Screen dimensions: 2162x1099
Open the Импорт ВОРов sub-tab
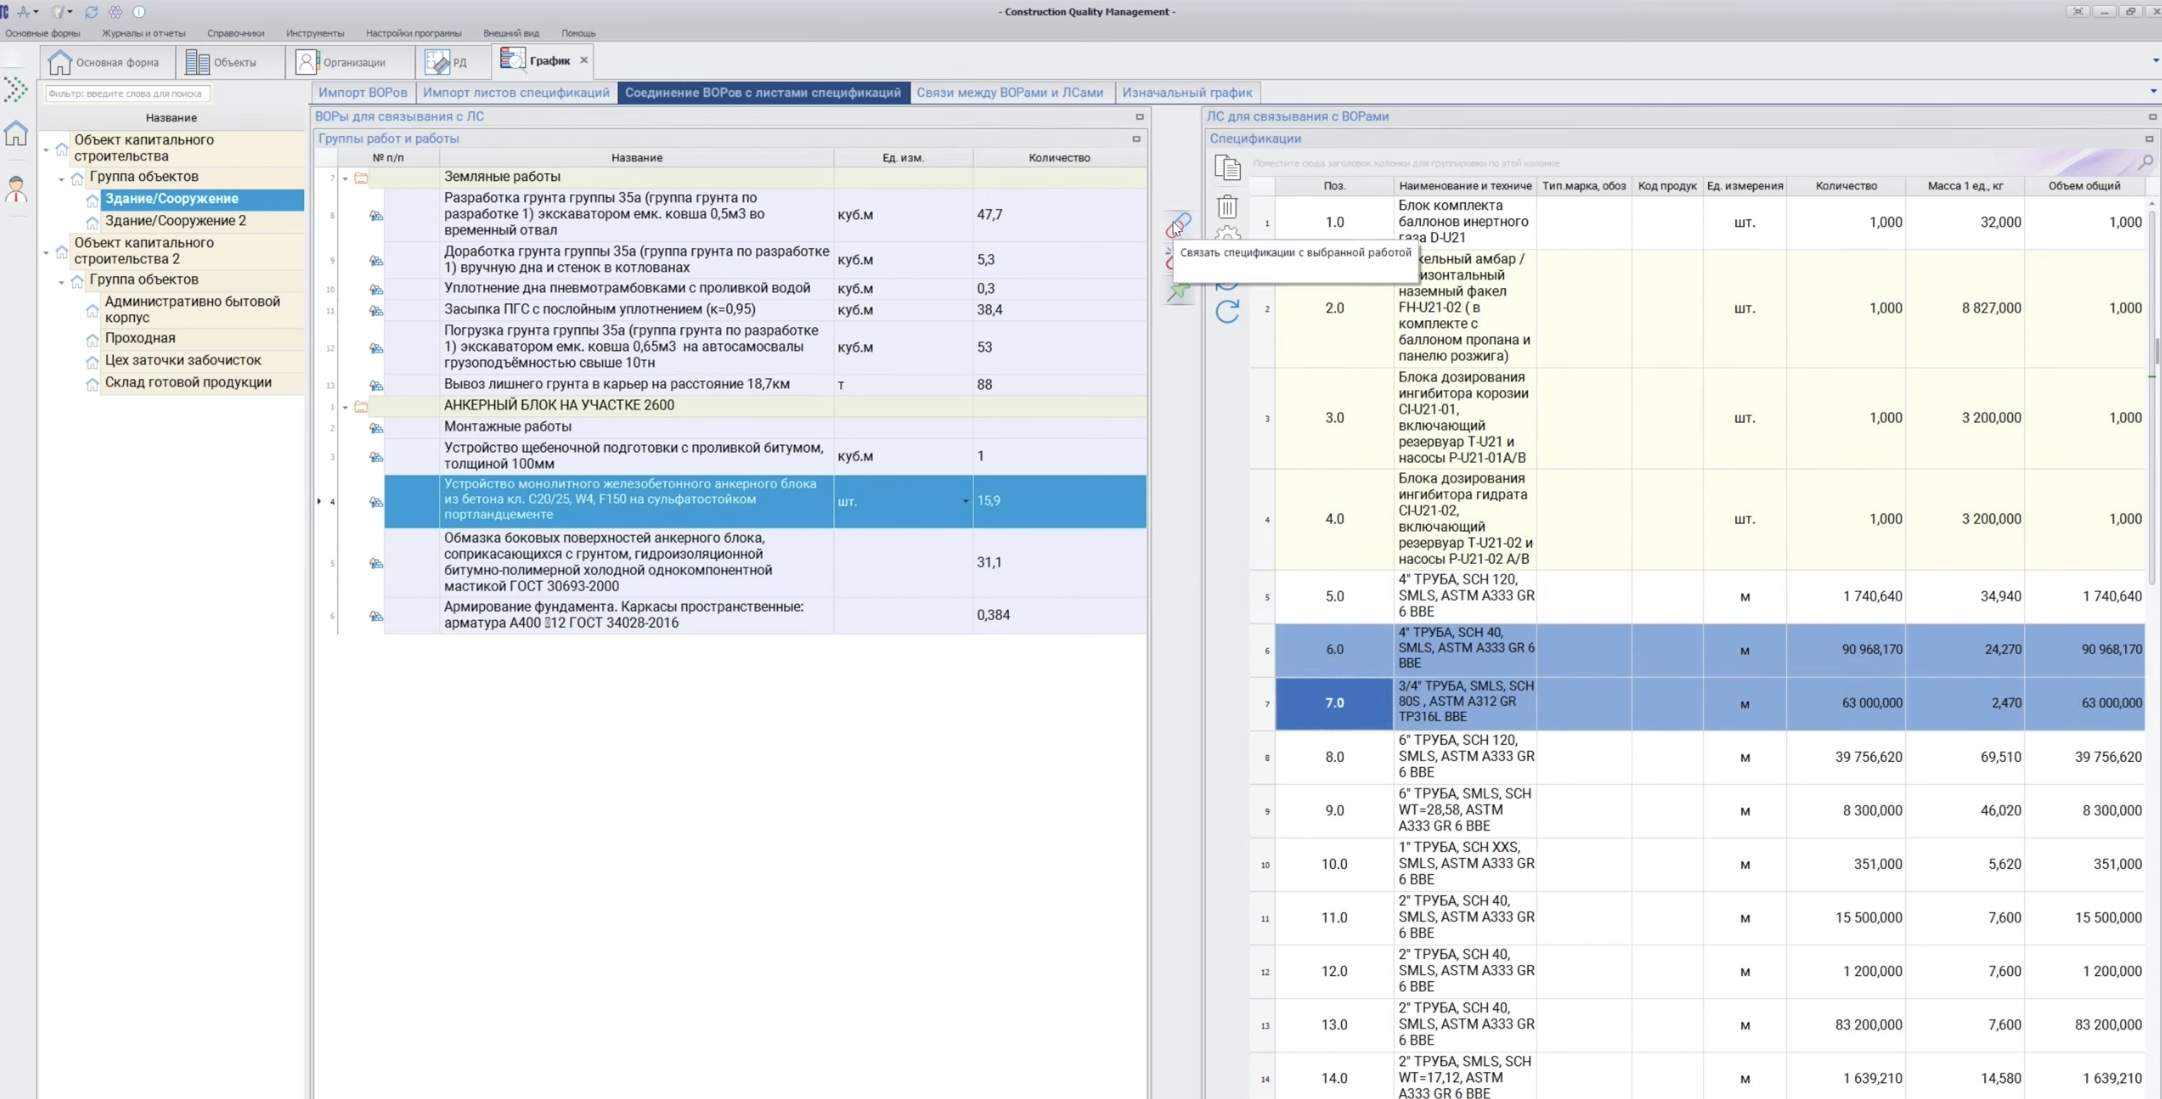tap(363, 92)
